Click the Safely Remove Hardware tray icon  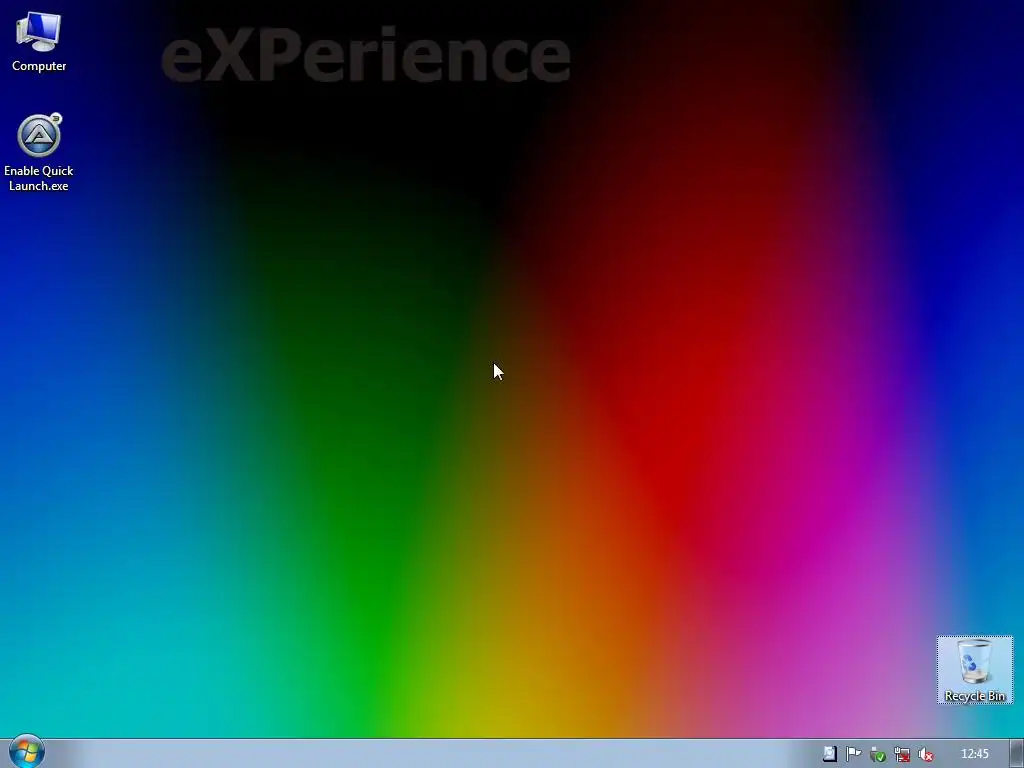pos(878,754)
